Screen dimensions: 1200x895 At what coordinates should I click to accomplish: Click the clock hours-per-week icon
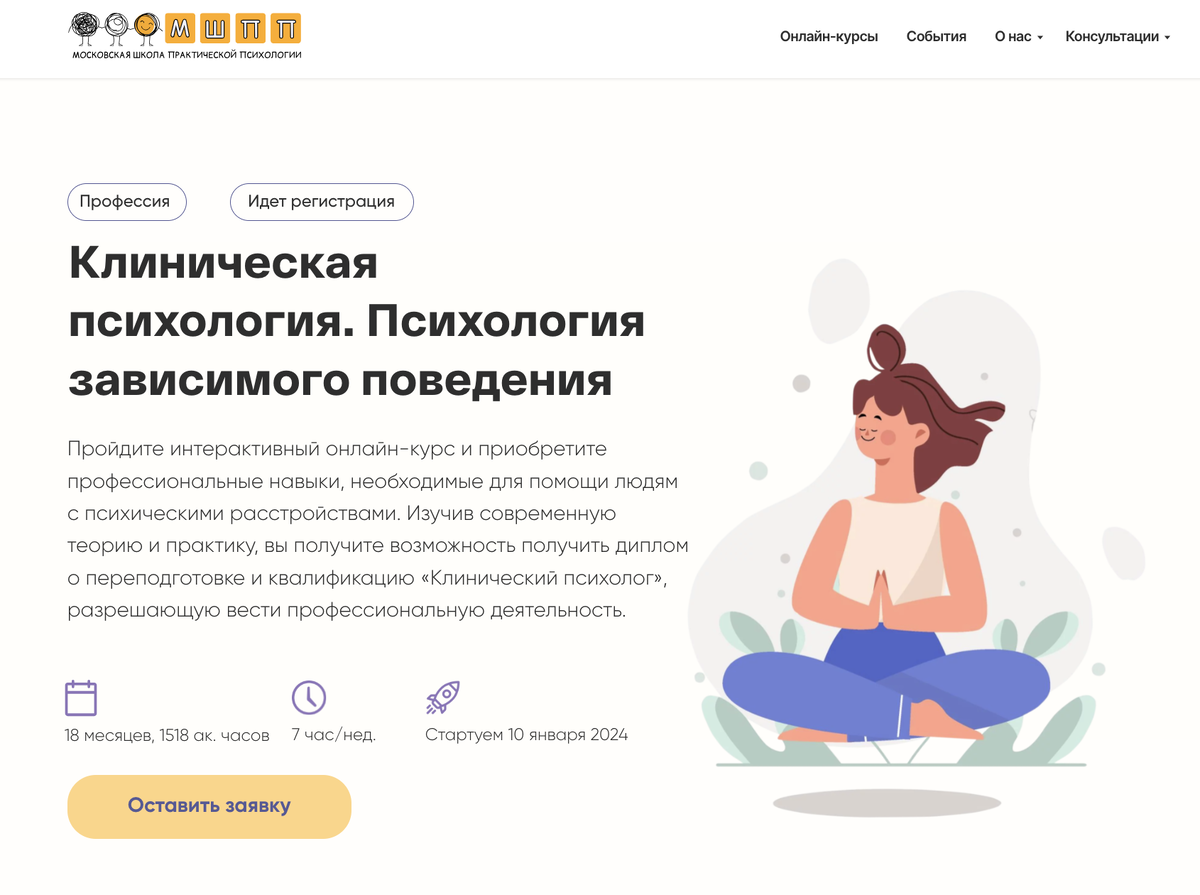[x=309, y=697]
